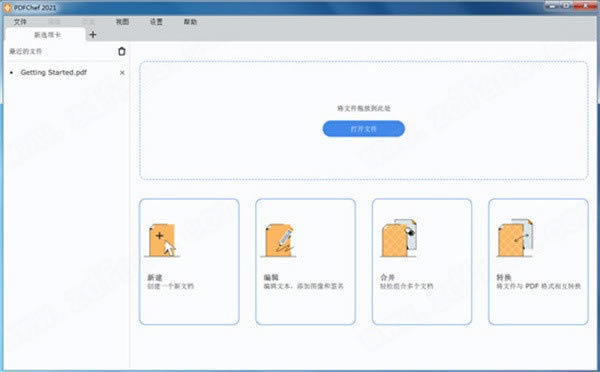Open the 帮助 menu
600x372 pixels.
point(190,22)
